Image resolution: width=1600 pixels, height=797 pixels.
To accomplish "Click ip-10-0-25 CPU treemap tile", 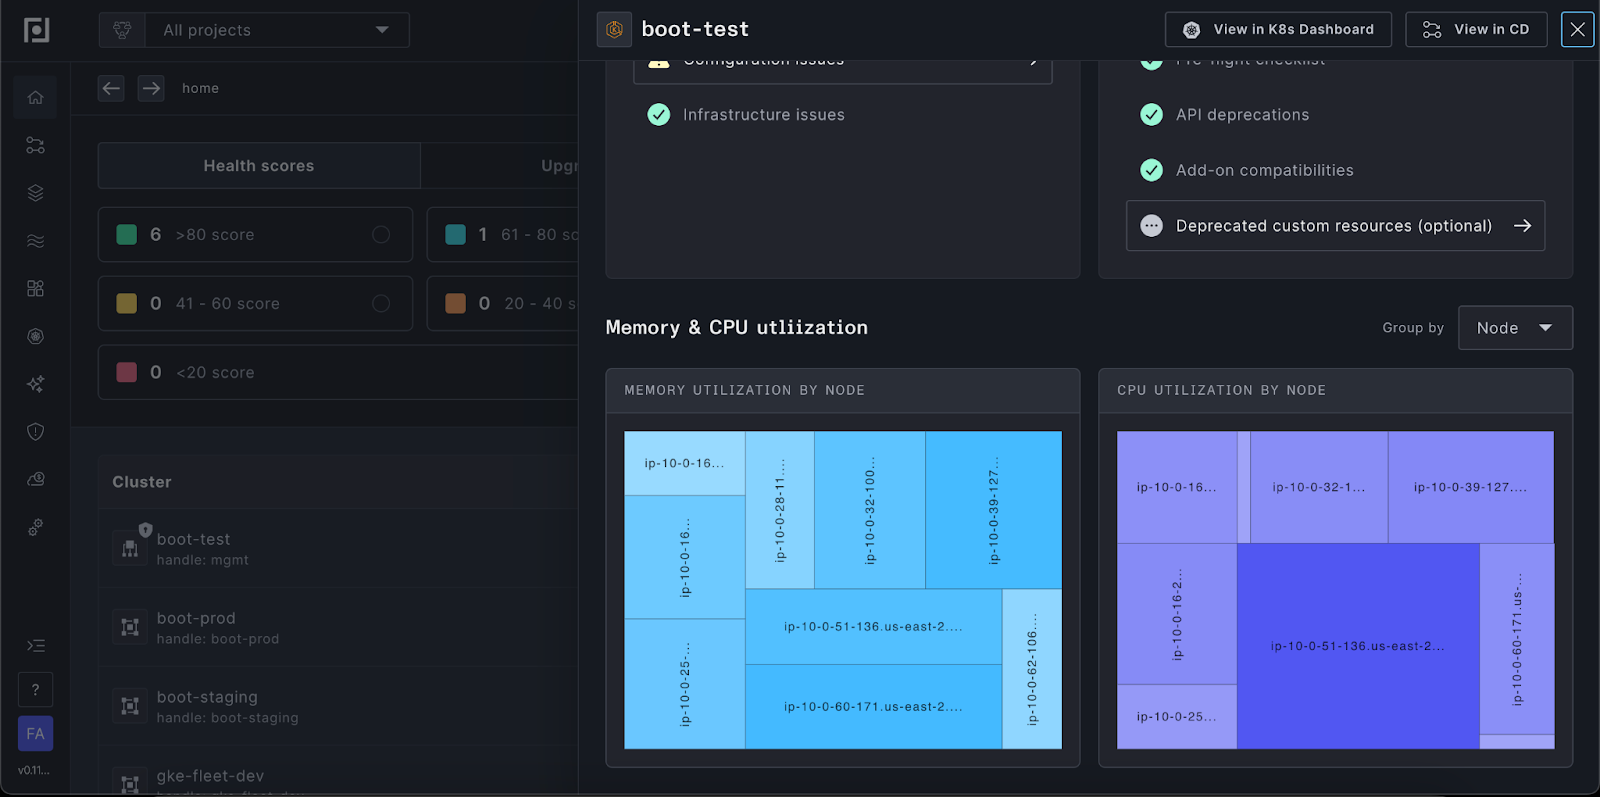I will 1177,716.
